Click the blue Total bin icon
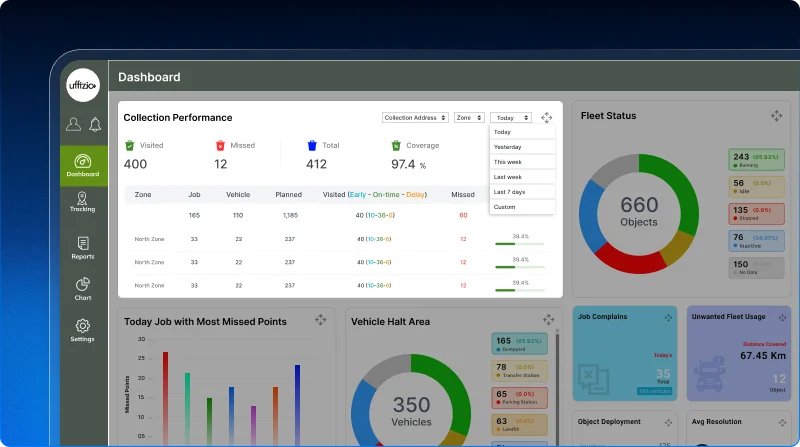Screen dimensions: 800x447 click(x=312, y=145)
